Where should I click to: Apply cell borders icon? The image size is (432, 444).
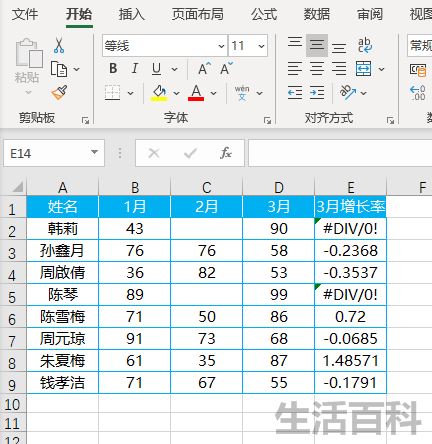pyautogui.click(x=112, y=93)
